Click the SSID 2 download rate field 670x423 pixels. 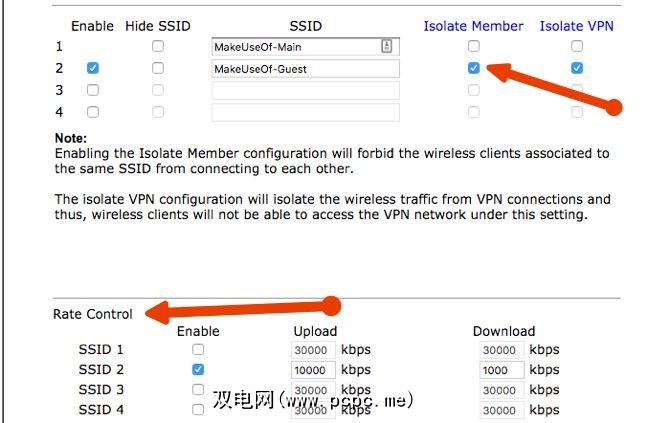[x=501, y=370]
